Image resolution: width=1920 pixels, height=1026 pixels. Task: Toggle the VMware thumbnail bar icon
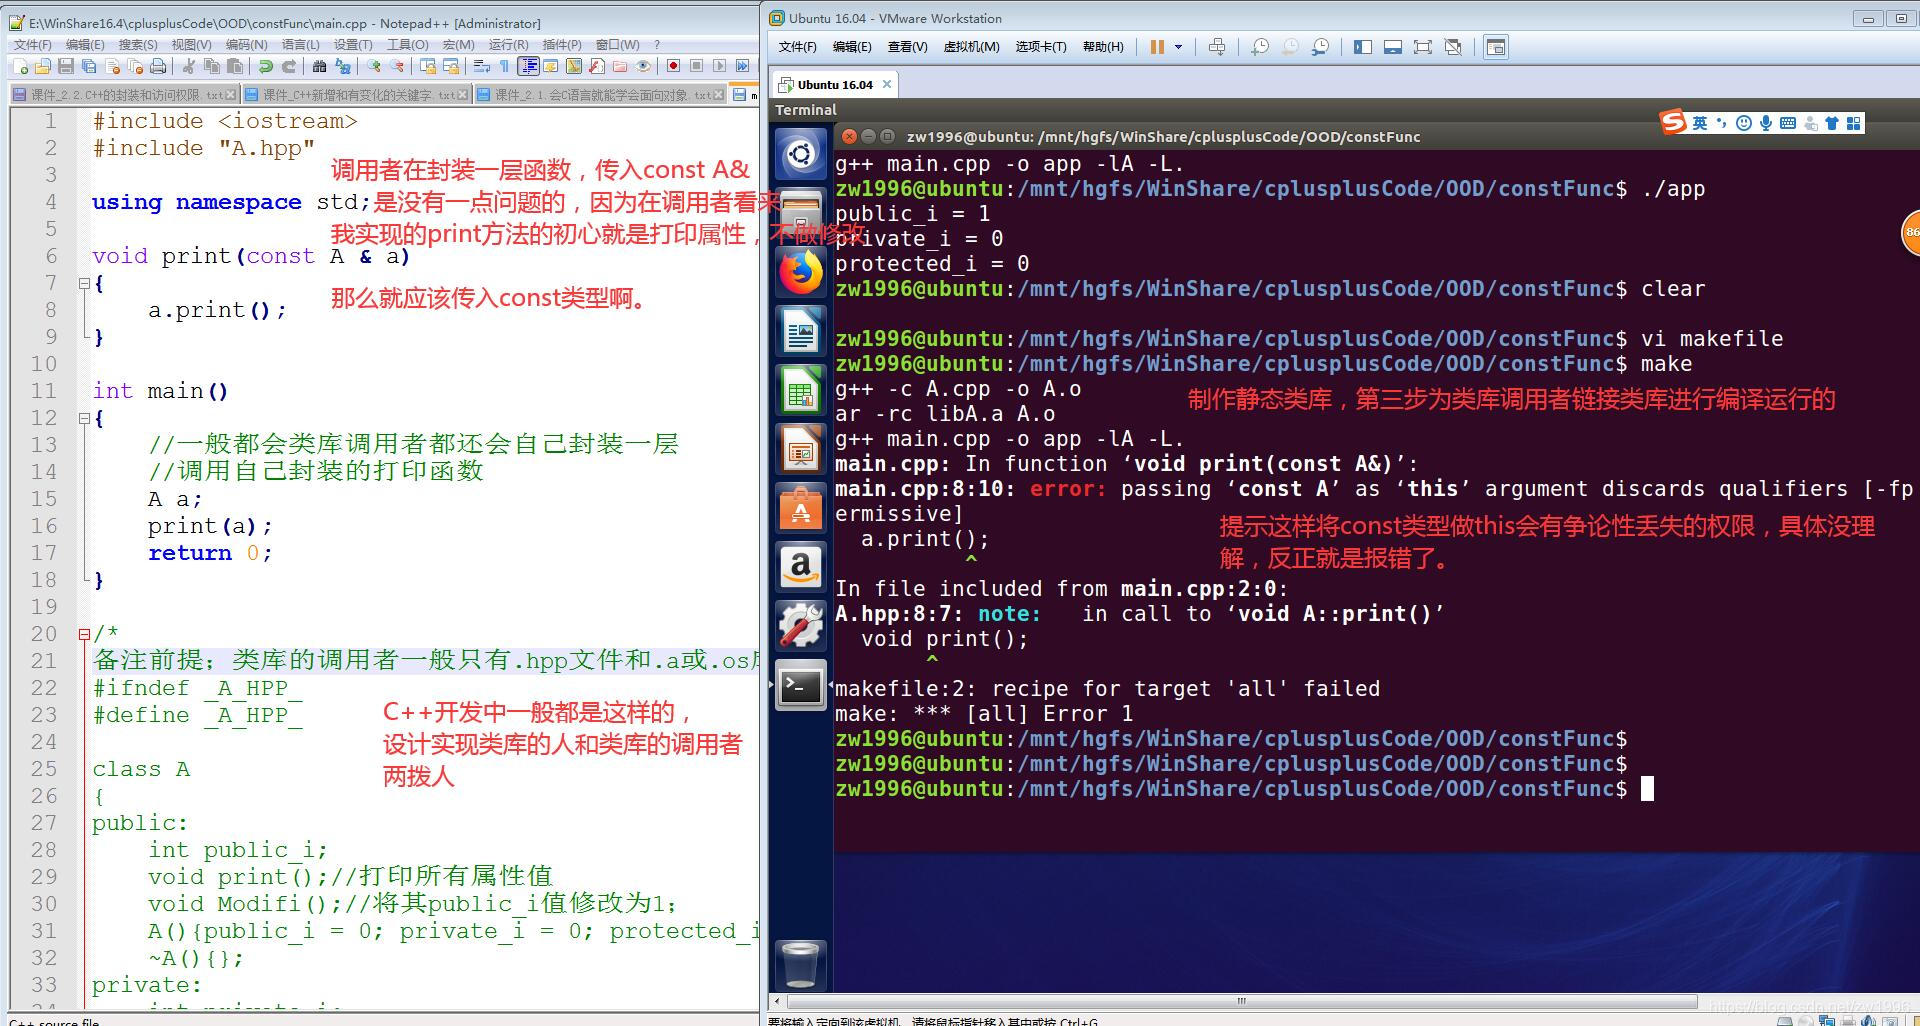pyautogui.click(x=1392, y=47)
